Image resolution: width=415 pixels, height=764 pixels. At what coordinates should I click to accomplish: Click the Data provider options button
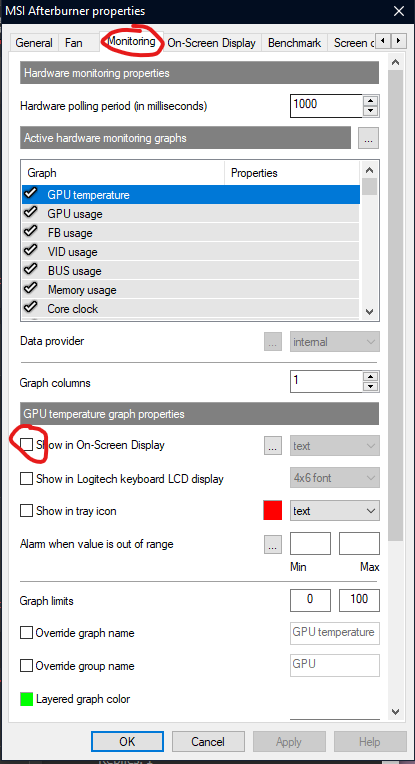click(273, 342)
